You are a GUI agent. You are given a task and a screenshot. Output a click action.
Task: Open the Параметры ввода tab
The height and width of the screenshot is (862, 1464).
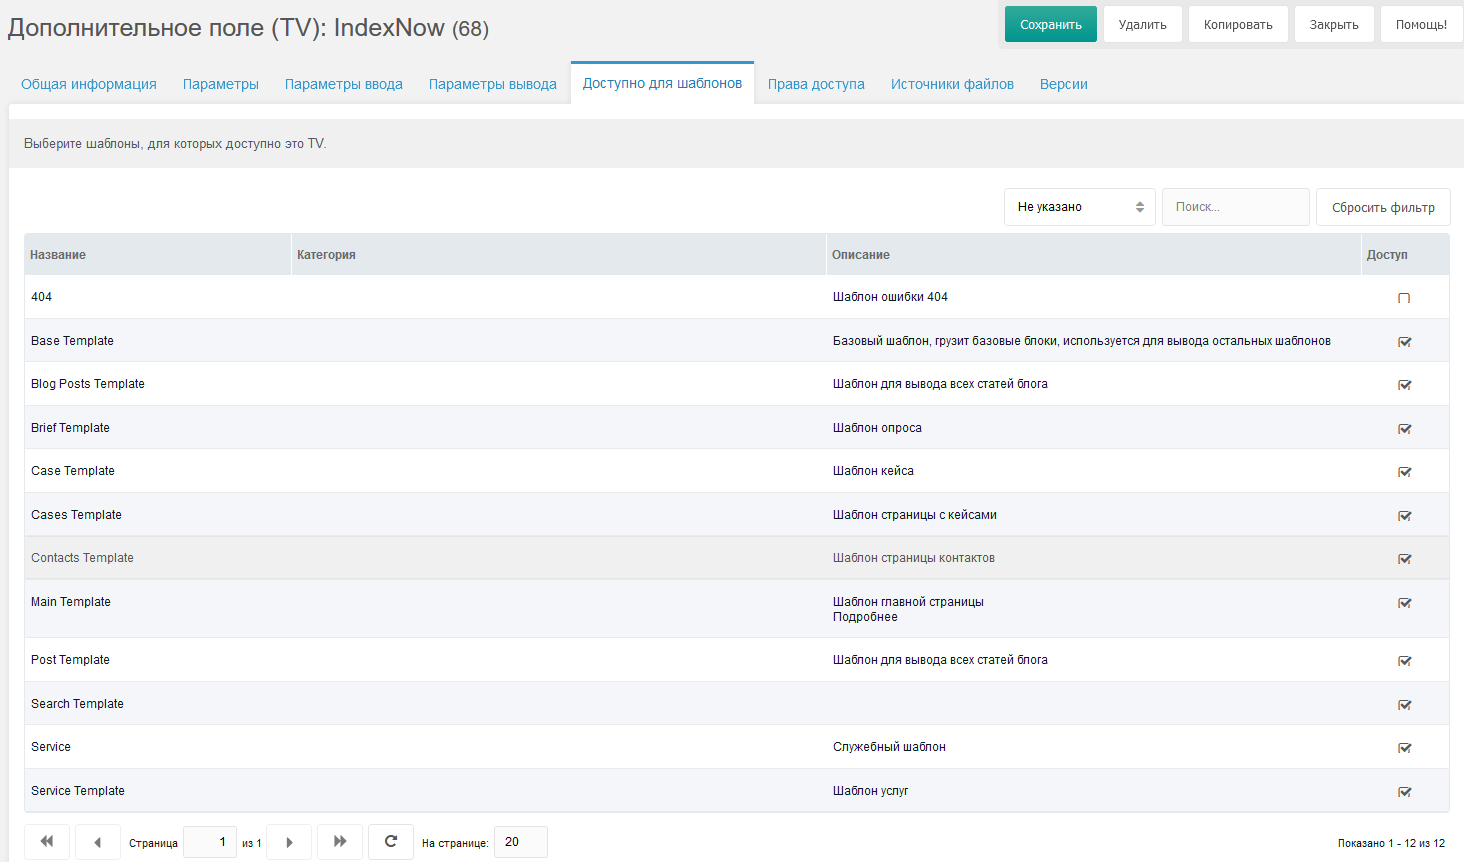344,84
